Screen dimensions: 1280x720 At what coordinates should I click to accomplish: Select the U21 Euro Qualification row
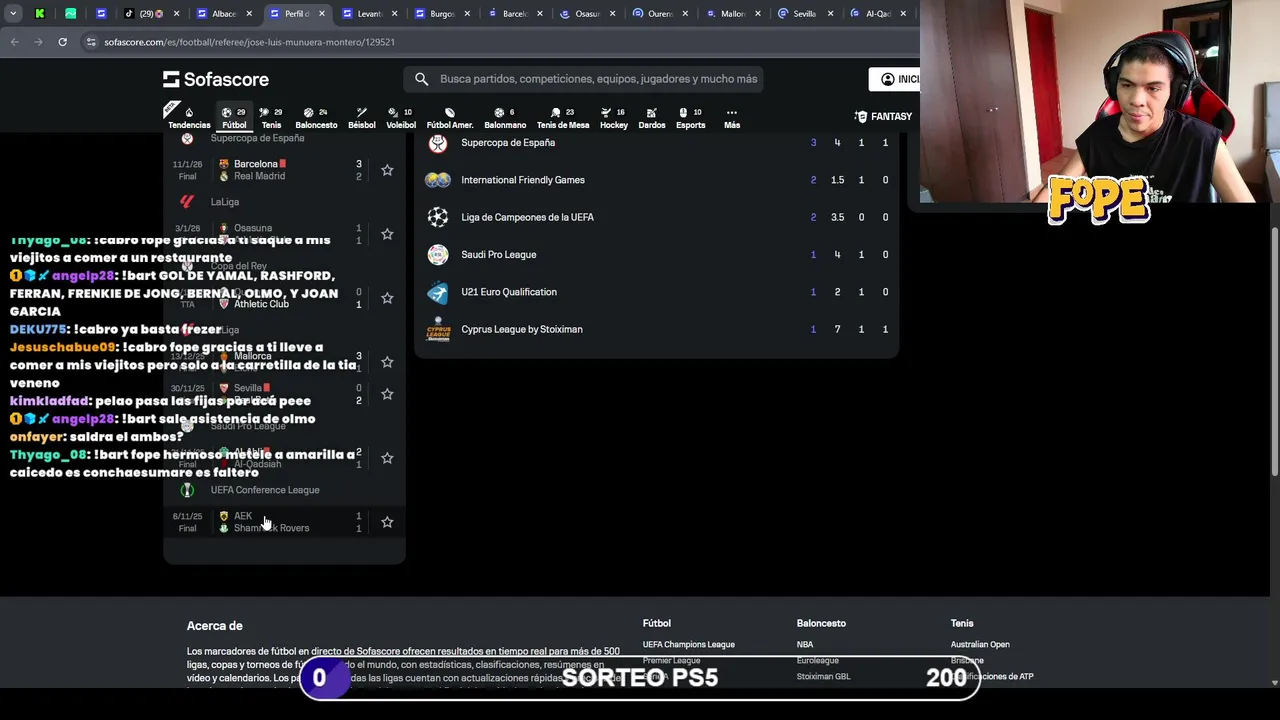(x=656, y=292)
